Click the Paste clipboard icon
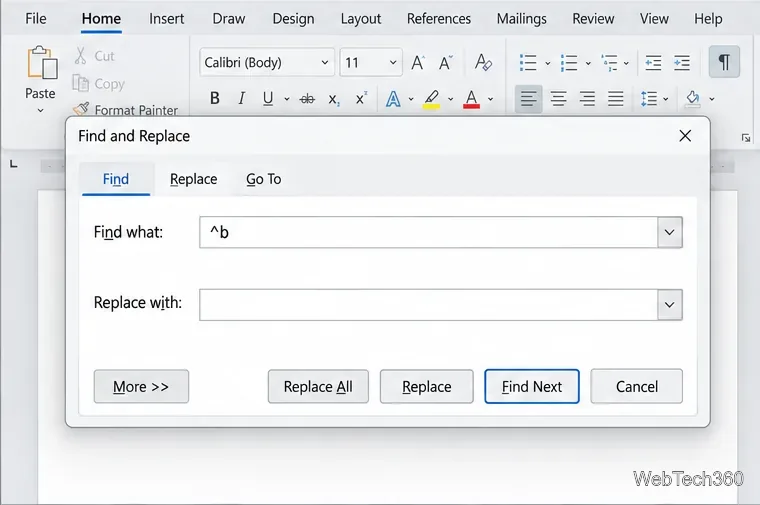 pos(42,63)
